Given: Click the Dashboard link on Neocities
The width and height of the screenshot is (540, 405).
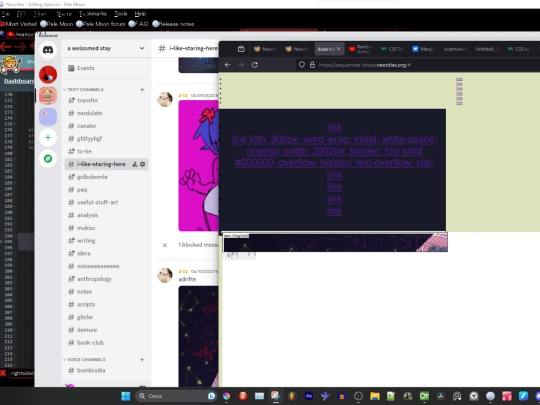Looking at the screenshot, I should (19, 81).
